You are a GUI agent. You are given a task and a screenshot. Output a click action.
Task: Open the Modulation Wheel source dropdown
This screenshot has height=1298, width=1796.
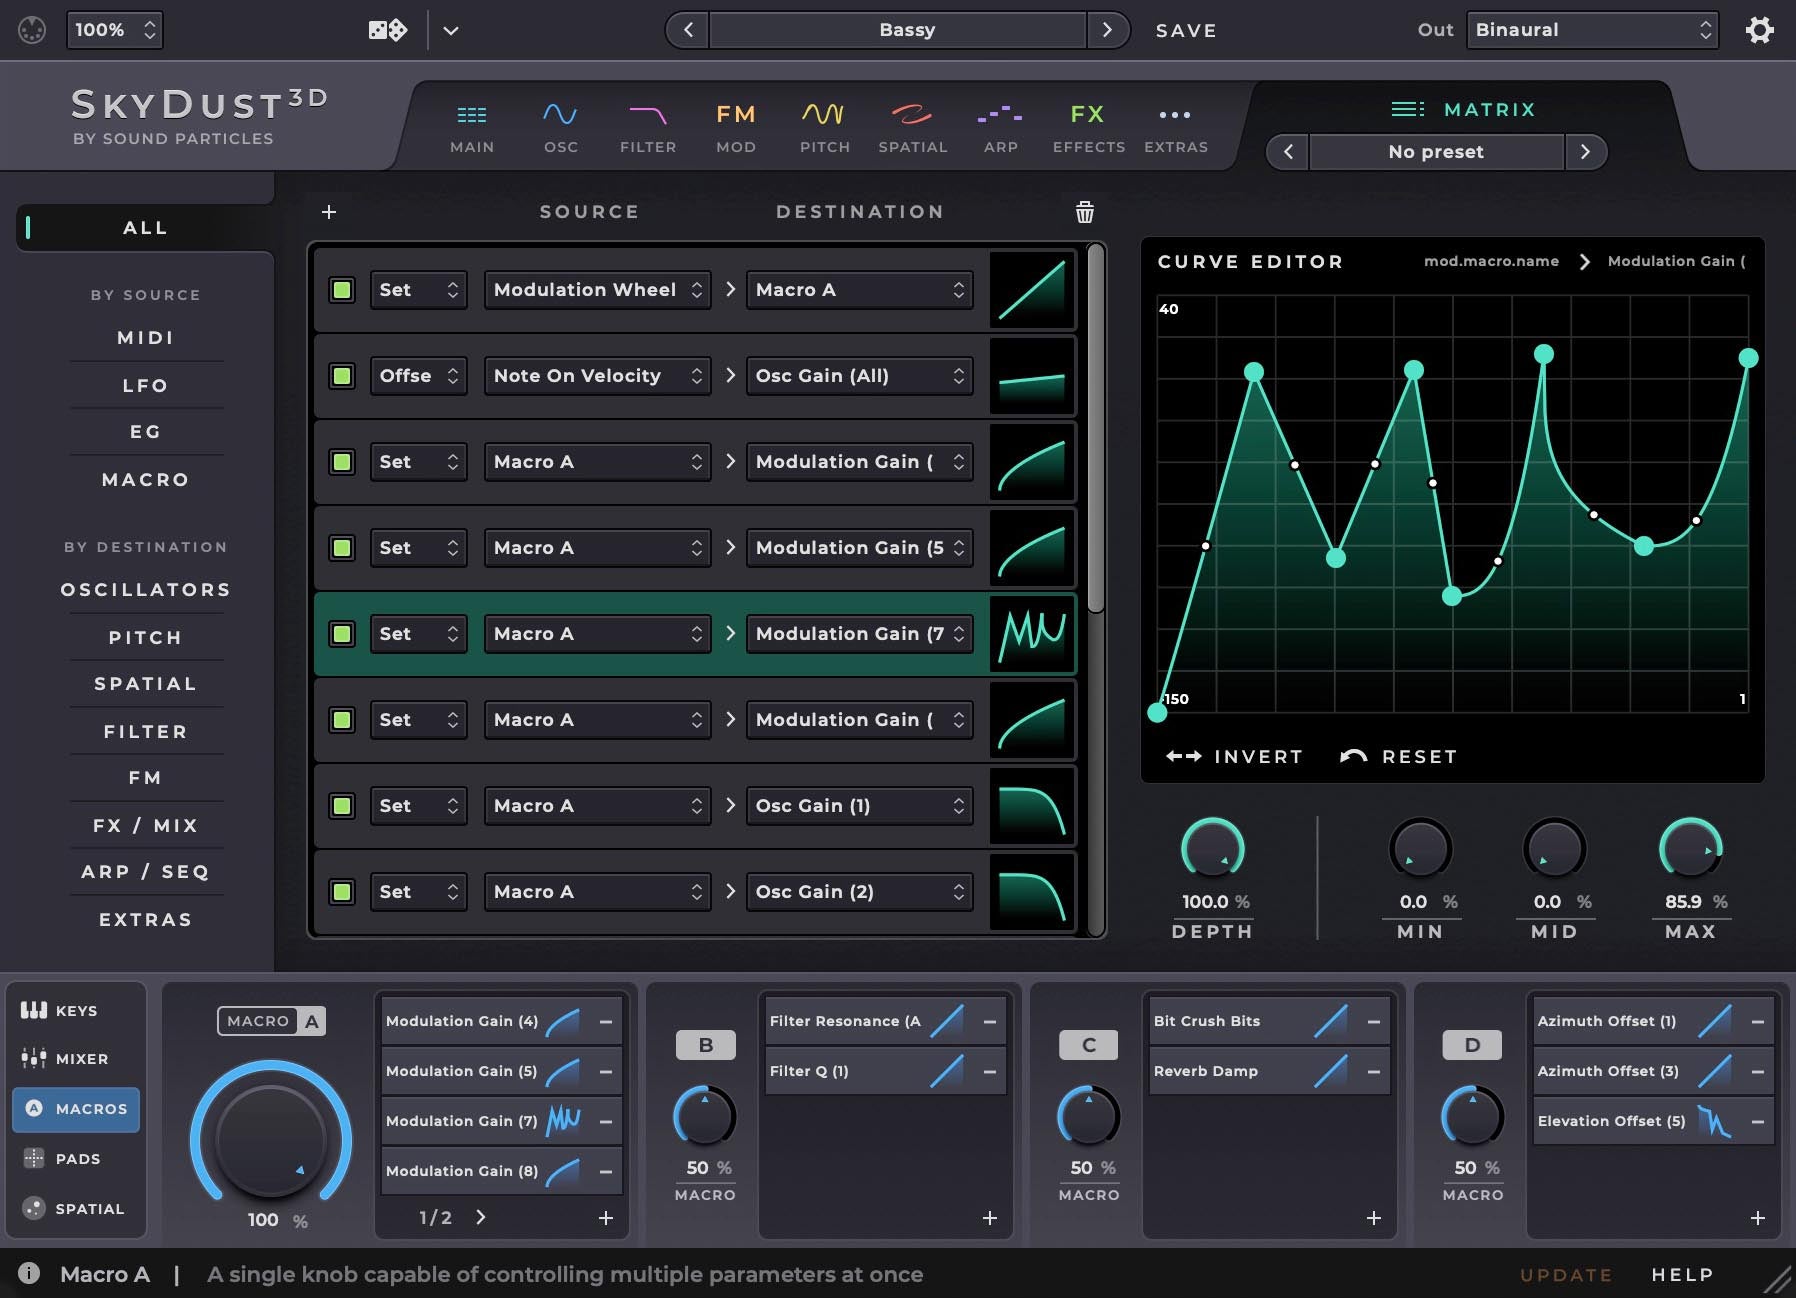point(597,289)
